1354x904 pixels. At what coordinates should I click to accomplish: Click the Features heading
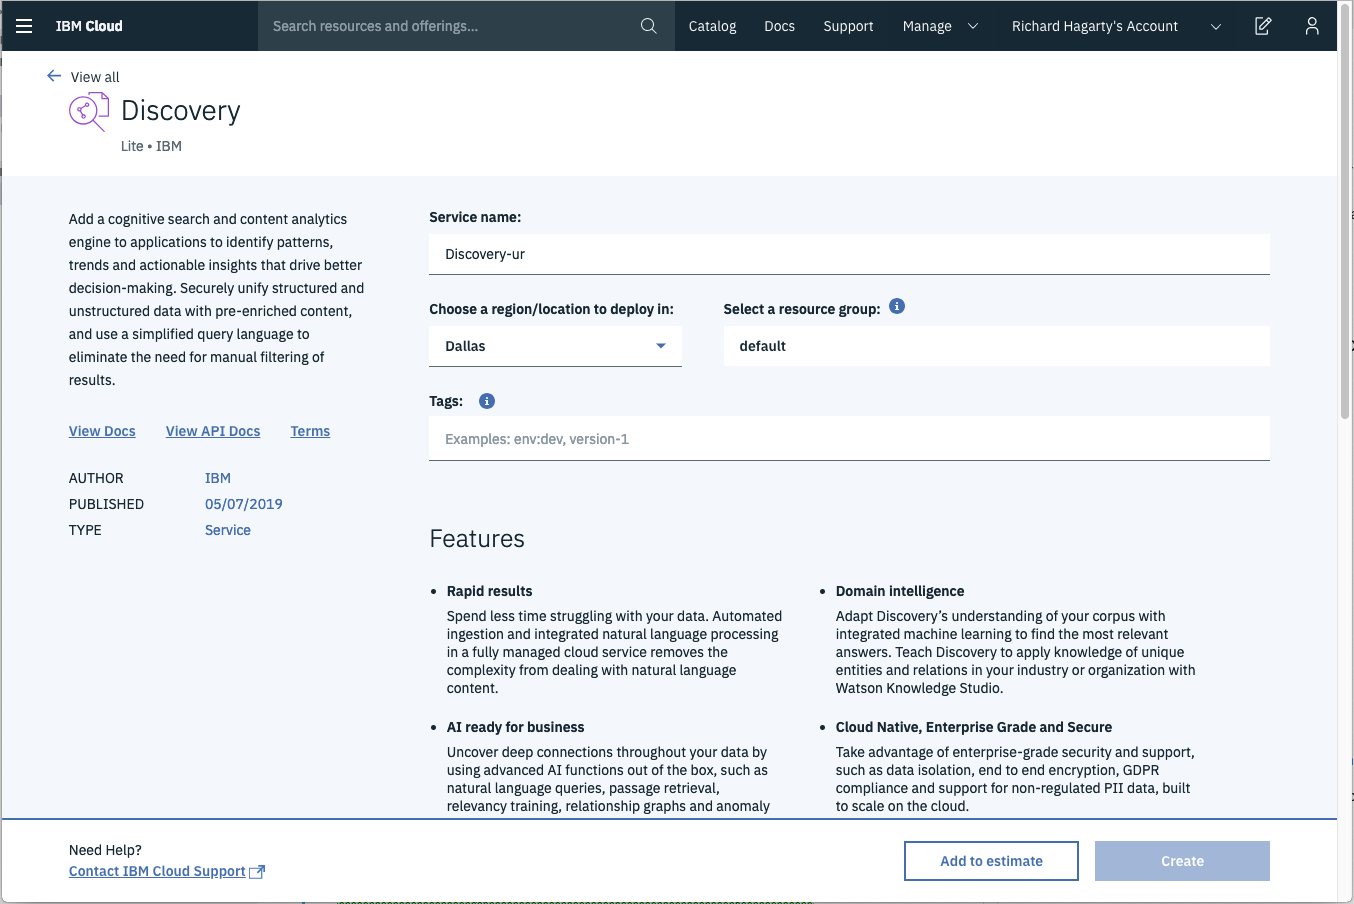click(477, 539)
